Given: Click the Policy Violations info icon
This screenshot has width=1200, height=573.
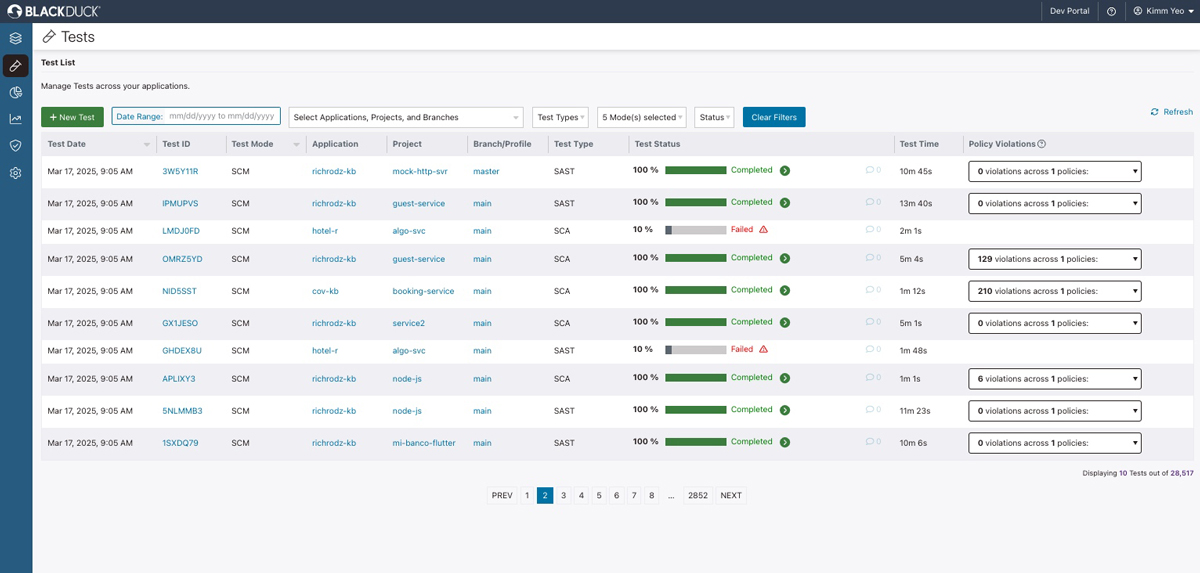Looking at the screenshot, I should pos(1042,144).
